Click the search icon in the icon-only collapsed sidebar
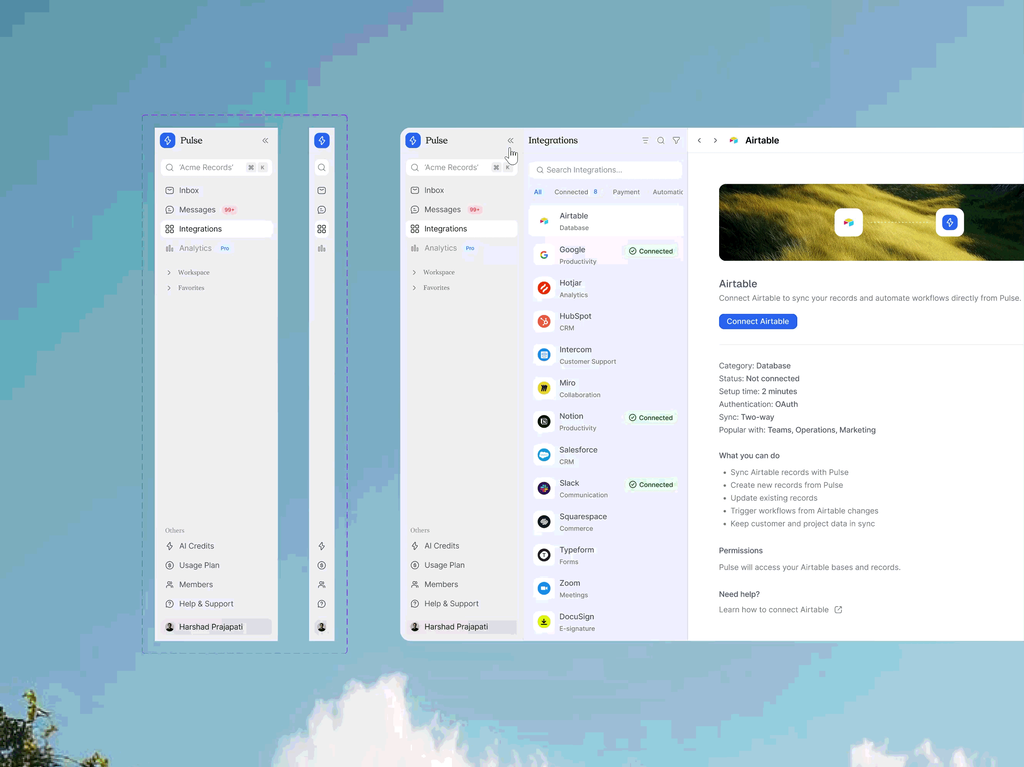This screenshot has width=1024, height=767. (321, 167)
